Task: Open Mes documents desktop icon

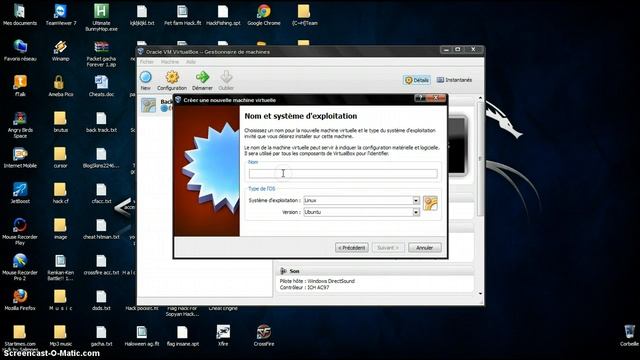Action: point(20,15)
